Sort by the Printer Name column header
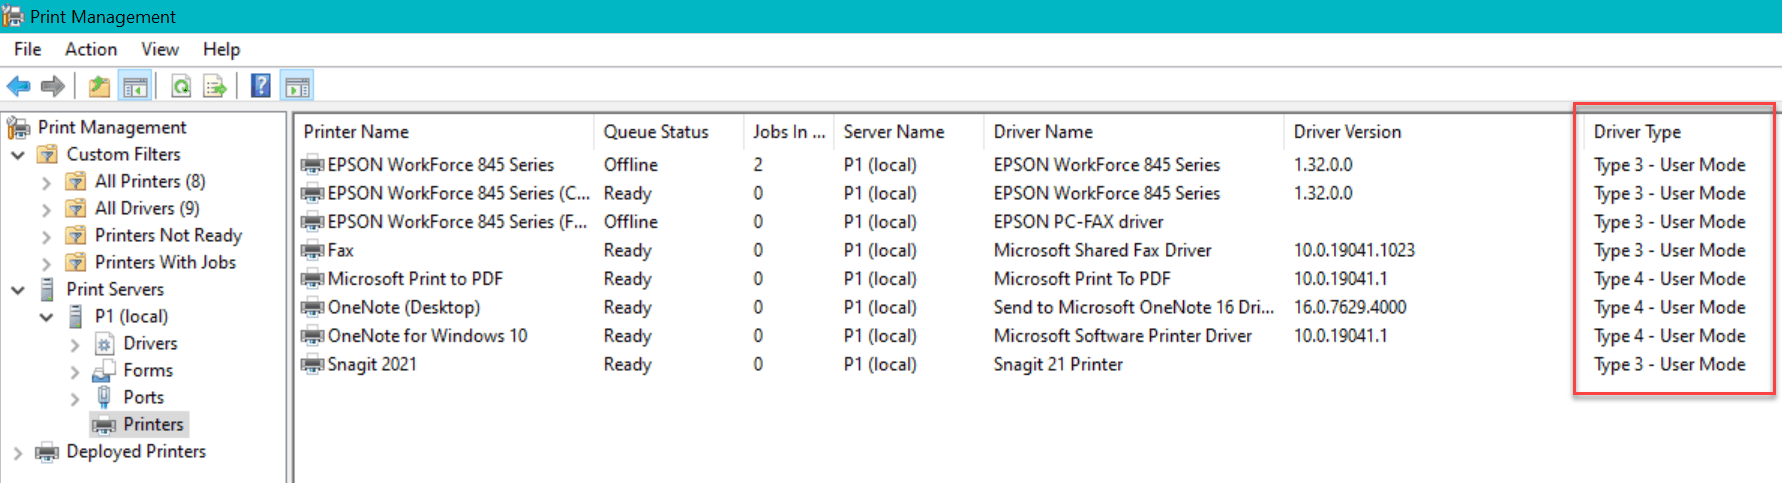Screen dimensions: 1782x483 click(x=444, y=132)
